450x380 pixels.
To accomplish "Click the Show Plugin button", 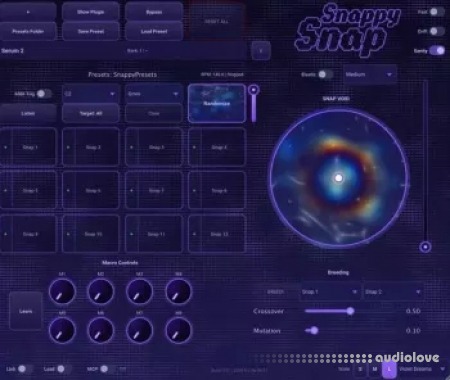I will pos(91,12).
